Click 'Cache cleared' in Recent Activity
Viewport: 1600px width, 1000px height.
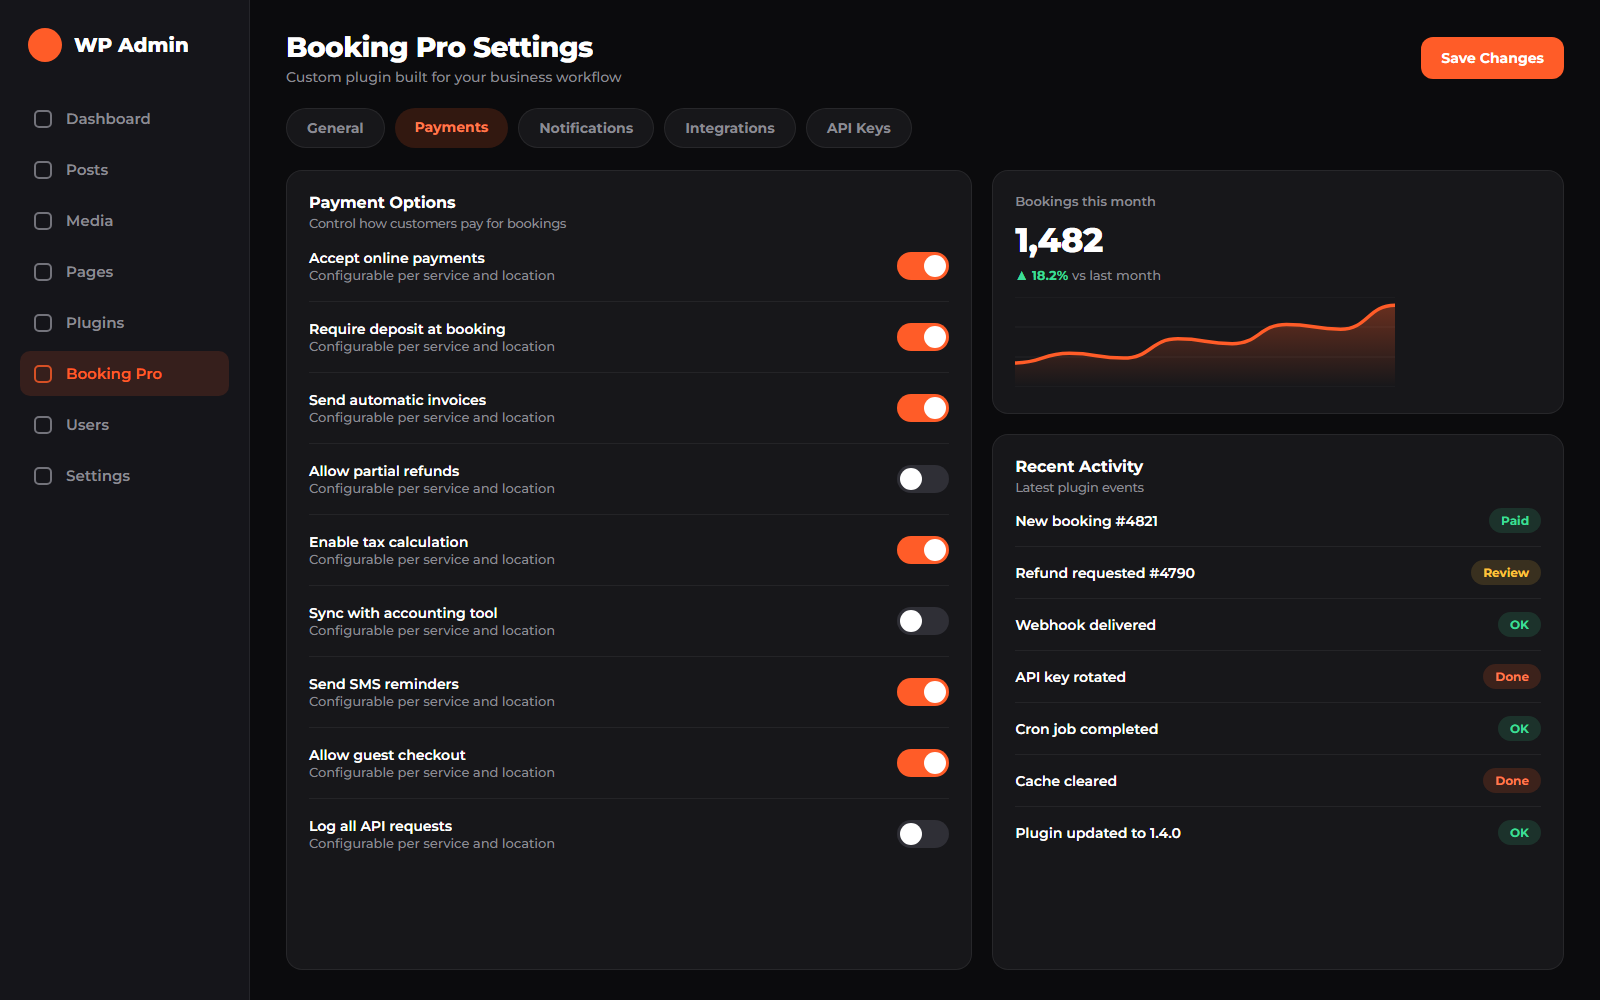click(1278, 781)
